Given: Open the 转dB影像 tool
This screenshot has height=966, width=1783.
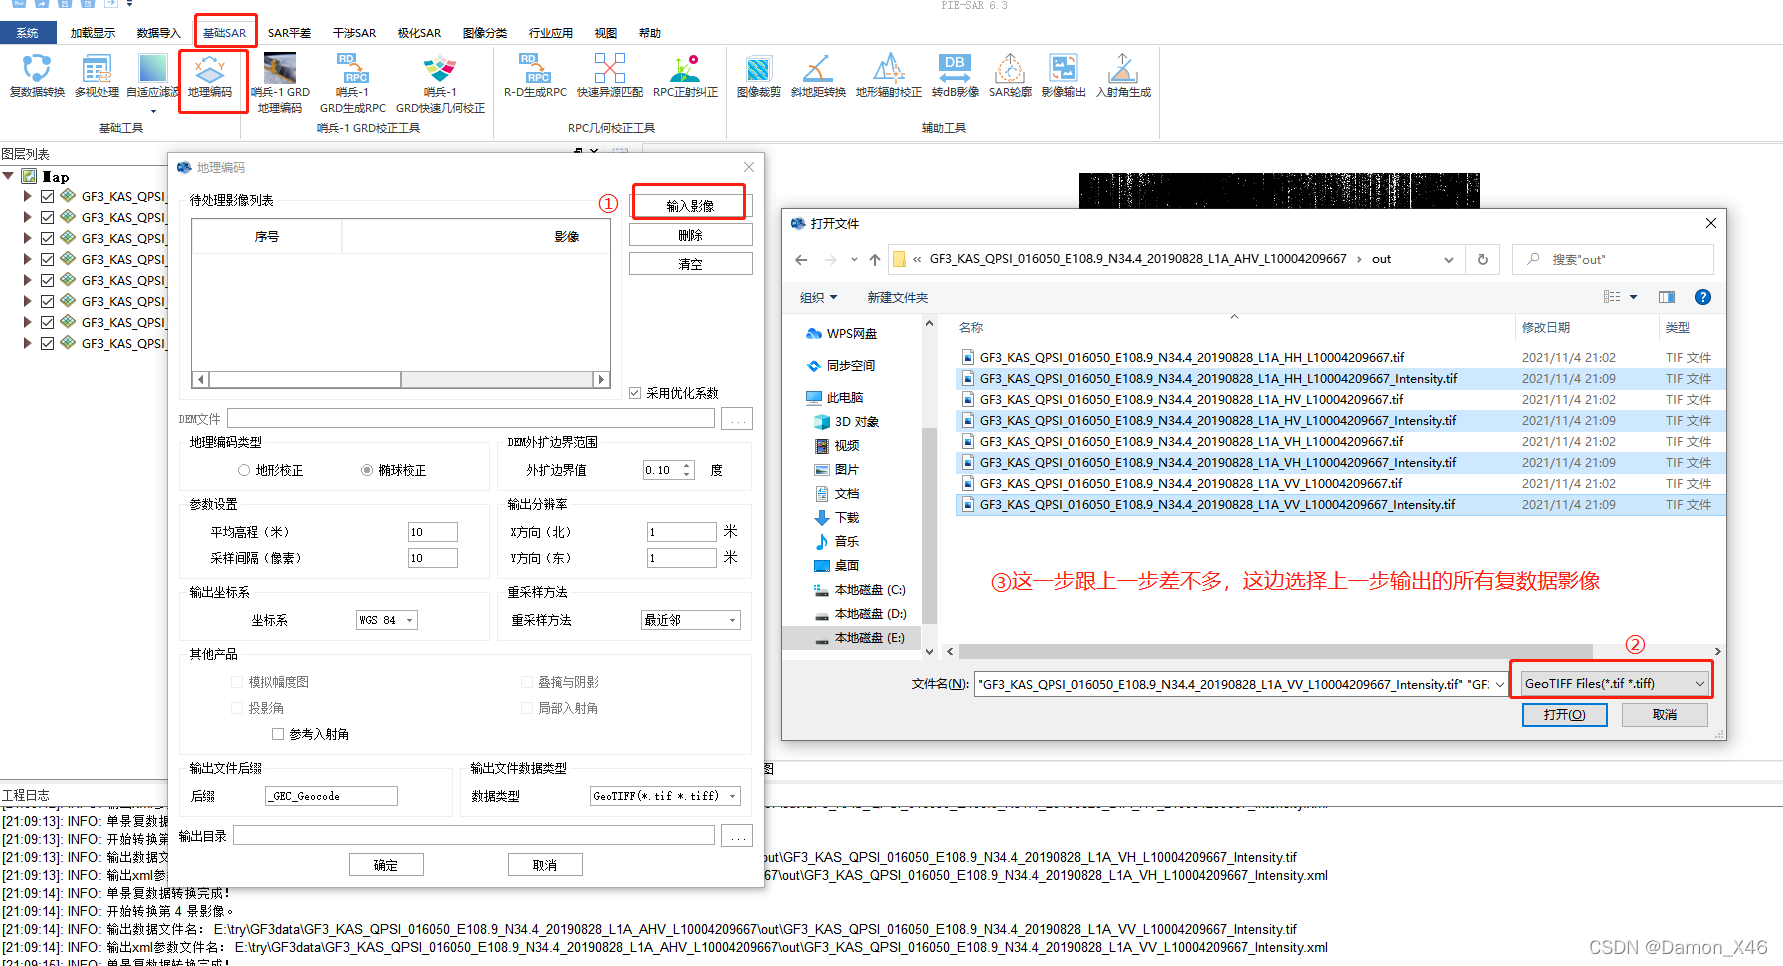Looking at the screenshot, I should tap(955, 76).
